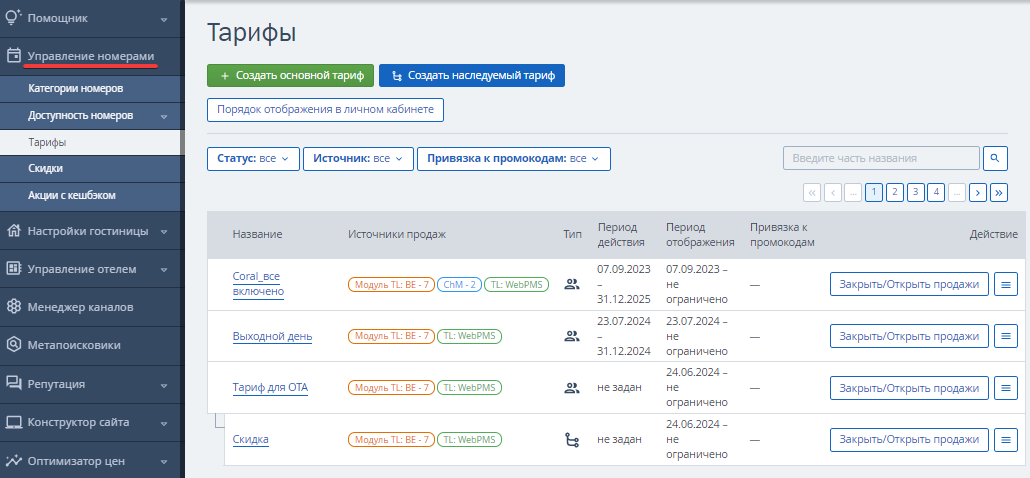
Task: Click the Репутация chat icon in sidebar
Action: 13,383
